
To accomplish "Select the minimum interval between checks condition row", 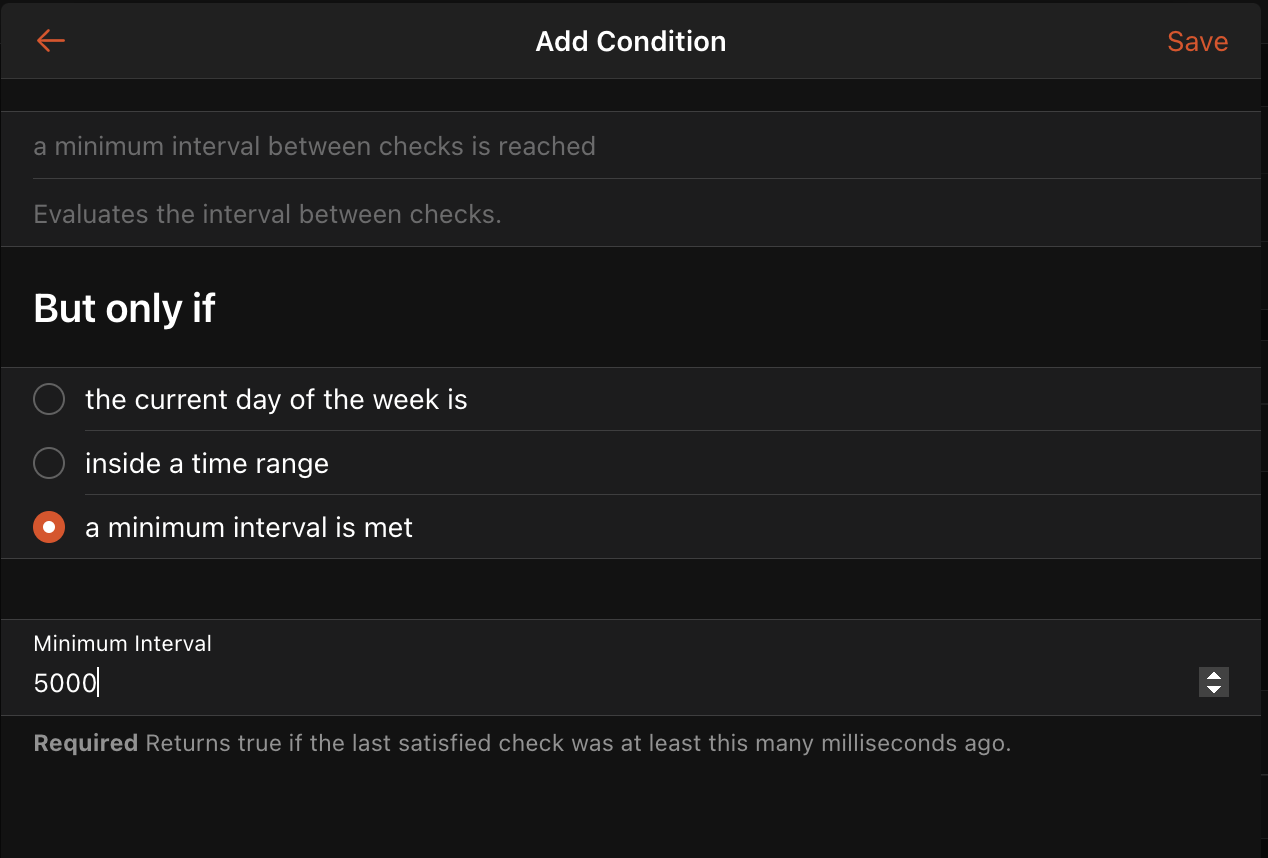I will 314,146.
